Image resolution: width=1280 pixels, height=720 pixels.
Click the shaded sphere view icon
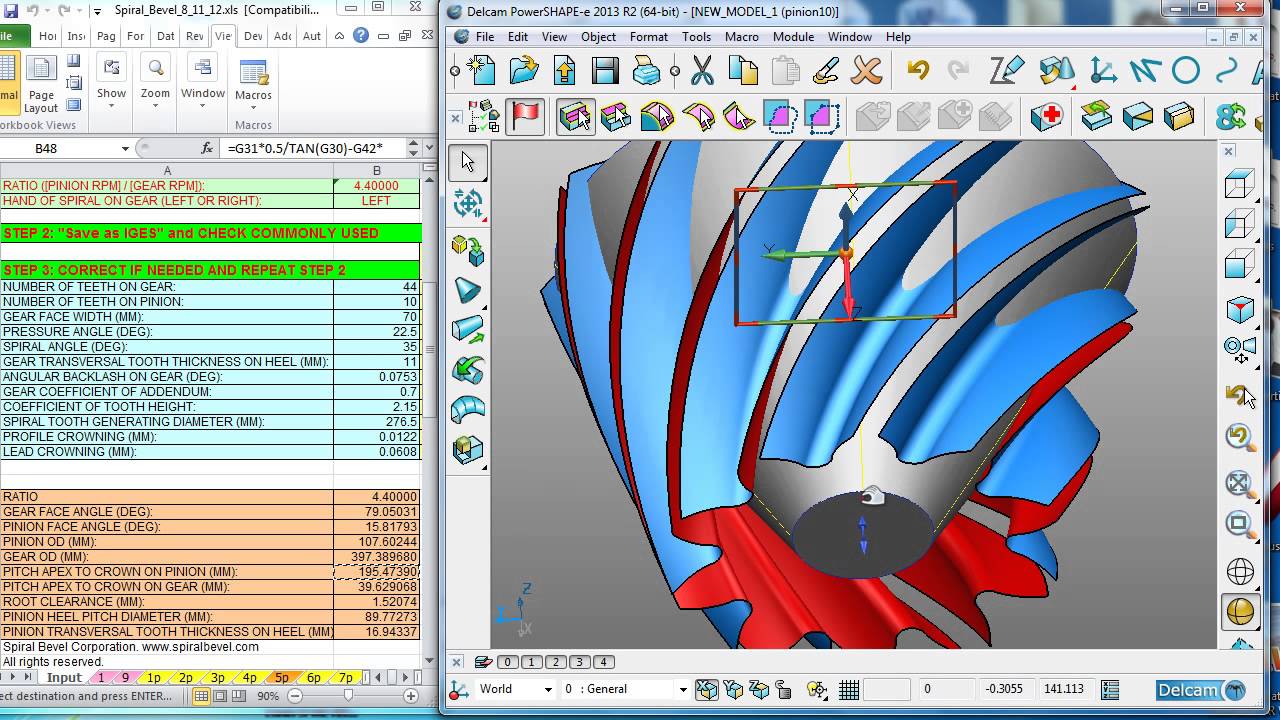[1240, 611]
